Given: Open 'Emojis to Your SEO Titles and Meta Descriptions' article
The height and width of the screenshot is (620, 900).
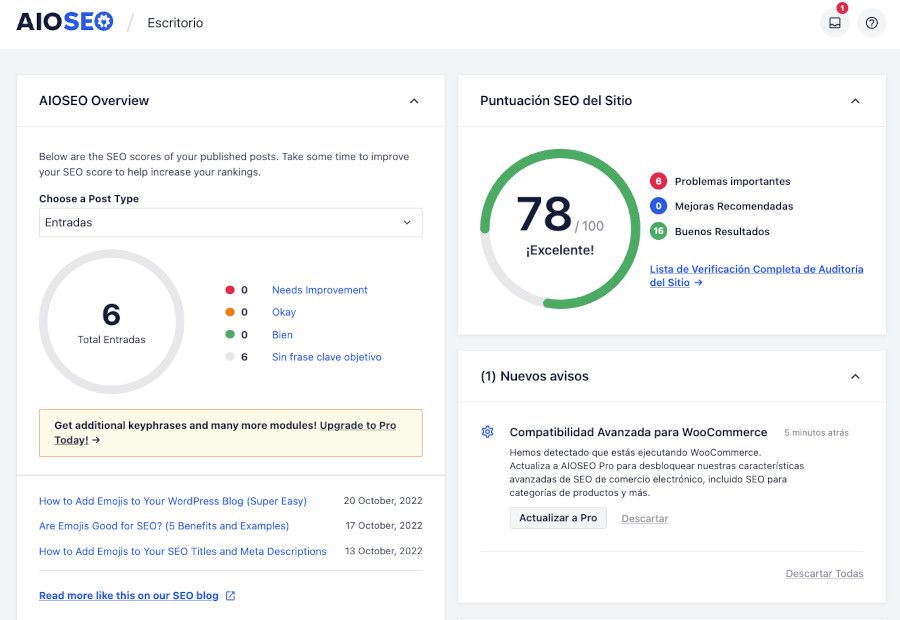Looking at the screenshot, I should click(x=183, y=551).
